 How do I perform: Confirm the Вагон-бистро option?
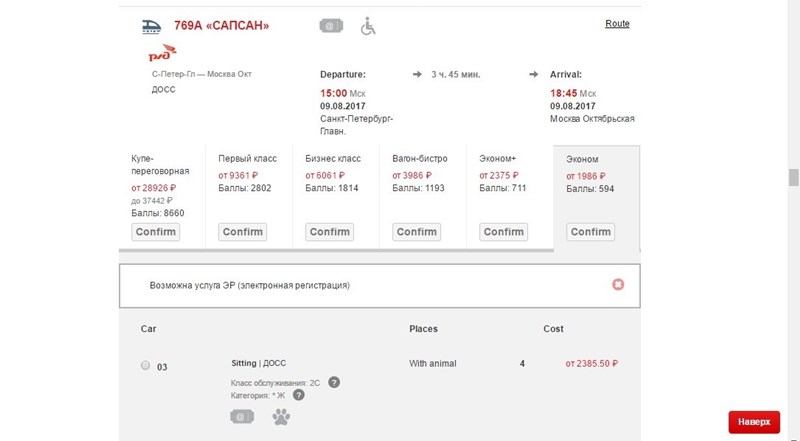pos(416,232)
